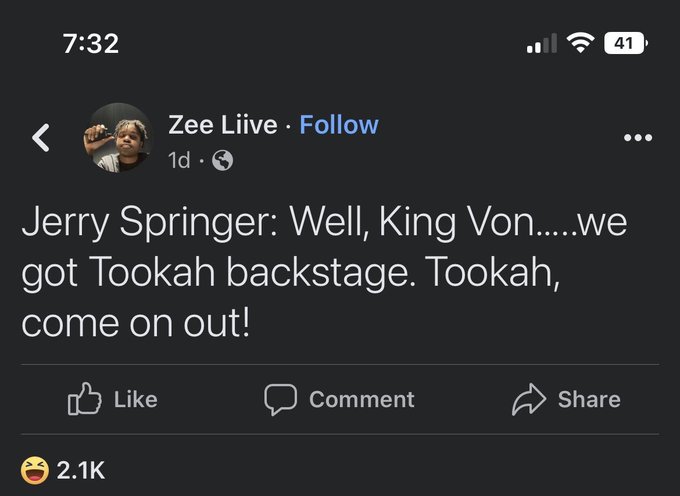Viewport: 680px width, 496px height.
Task: Tap the cellular signal bars icon
Action: (541, 44)
